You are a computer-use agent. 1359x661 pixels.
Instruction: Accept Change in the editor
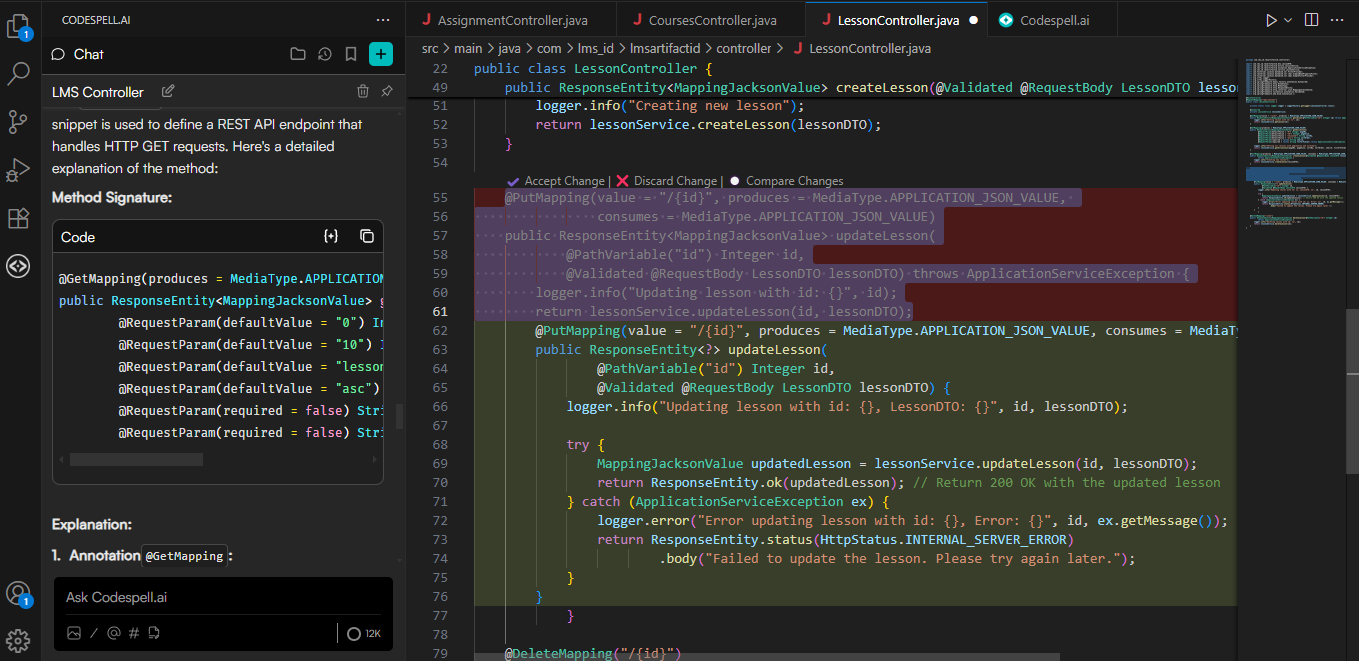pos(556,181)
